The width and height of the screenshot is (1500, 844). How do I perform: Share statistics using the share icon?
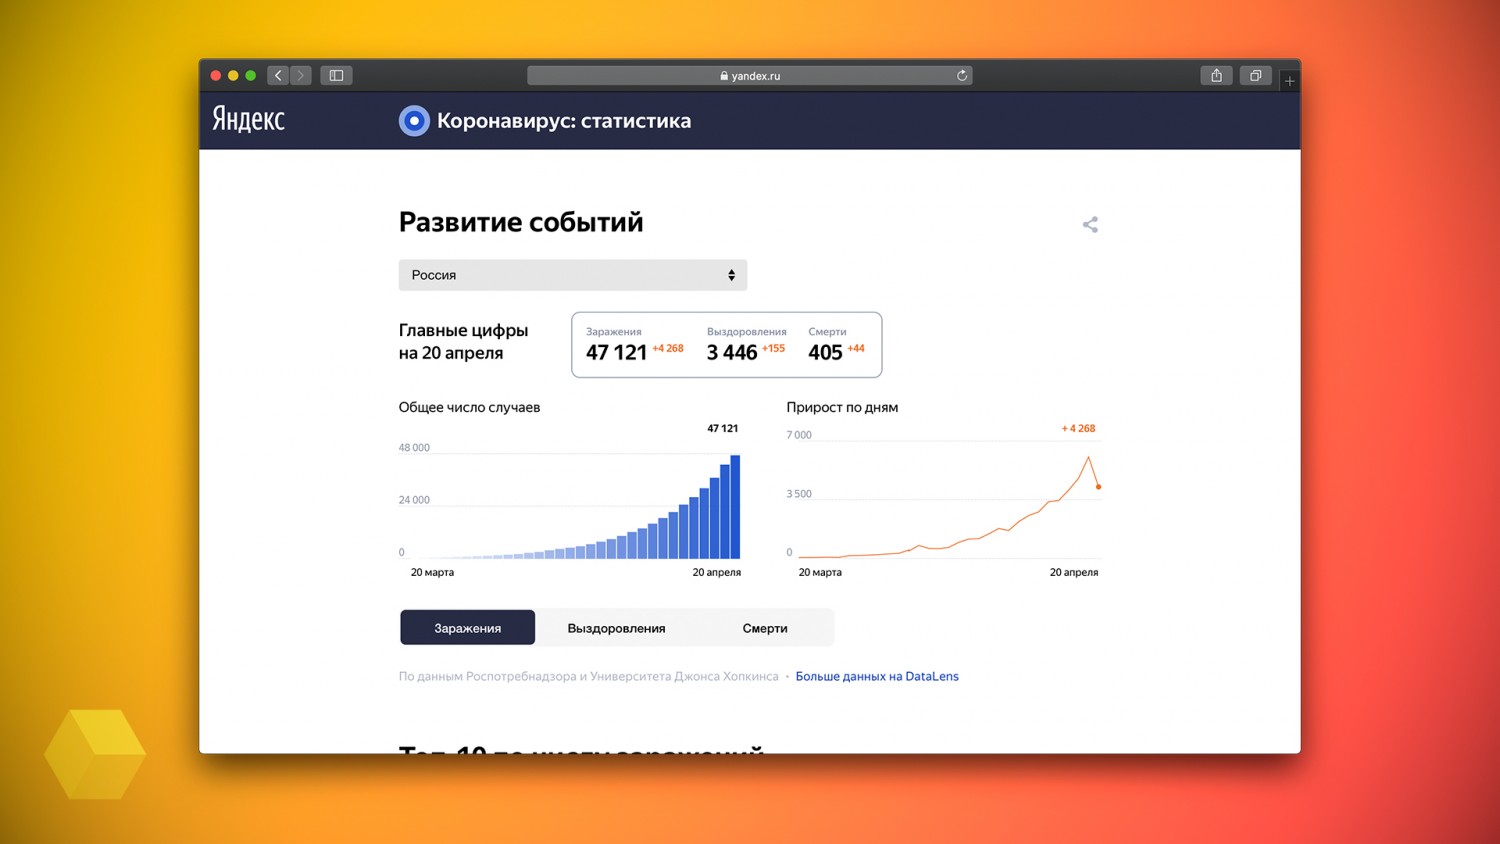pyautogui.click(x=1090, y=224)
